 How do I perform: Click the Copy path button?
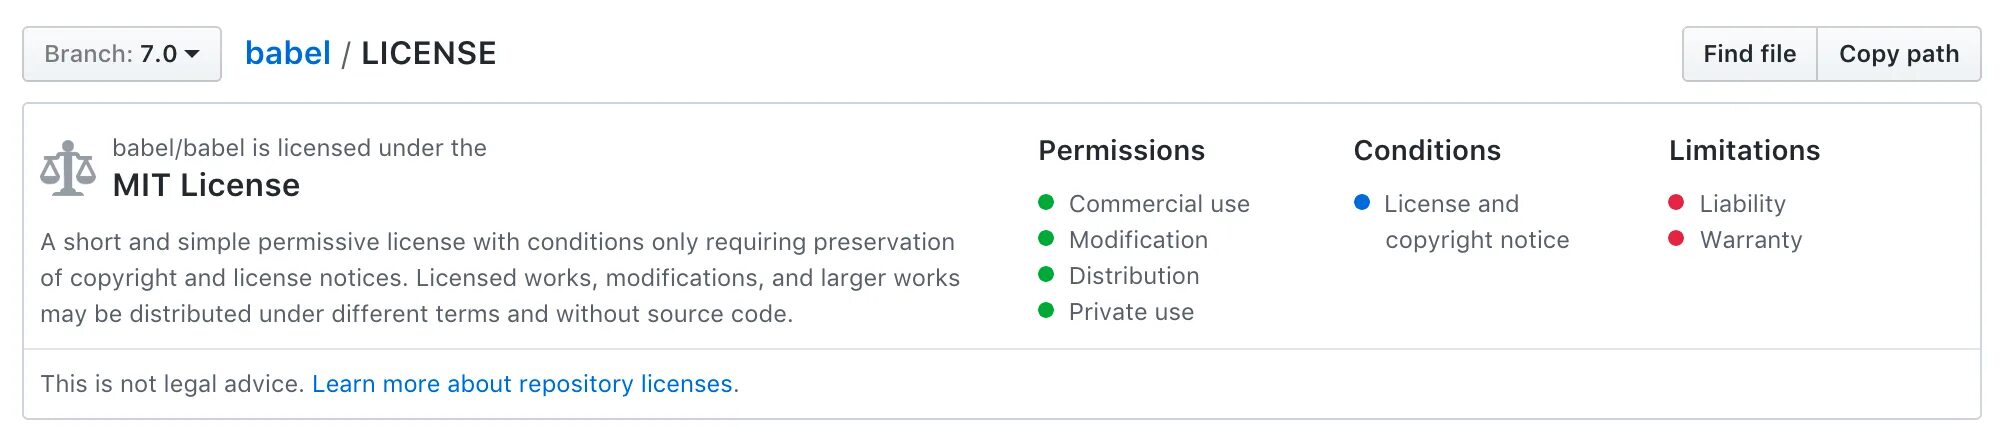click(x=1898, y=54)
